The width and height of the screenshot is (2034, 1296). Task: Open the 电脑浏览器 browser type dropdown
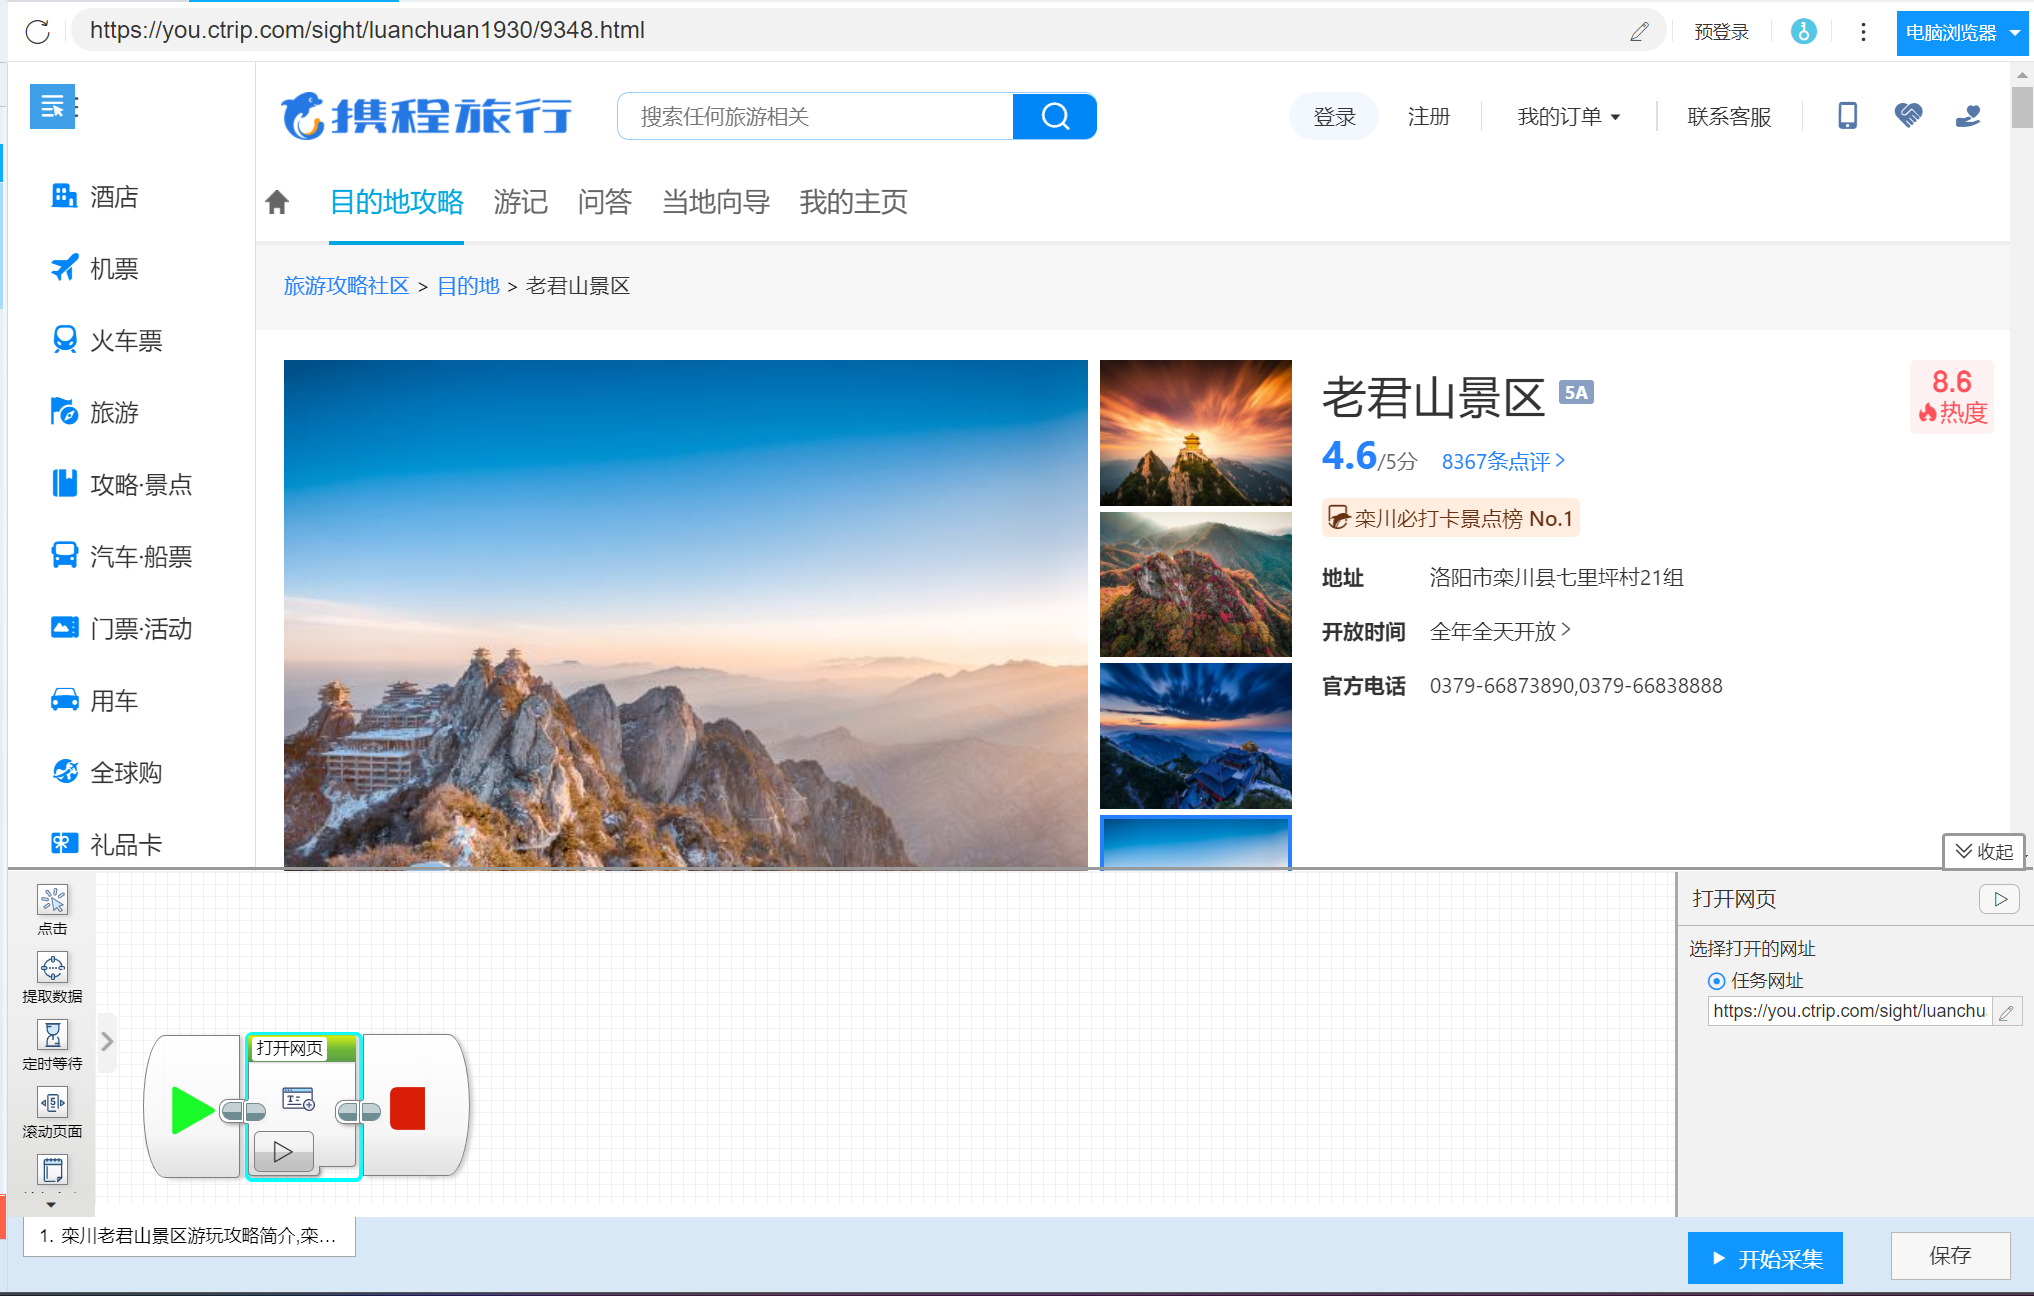(1961, 32)
